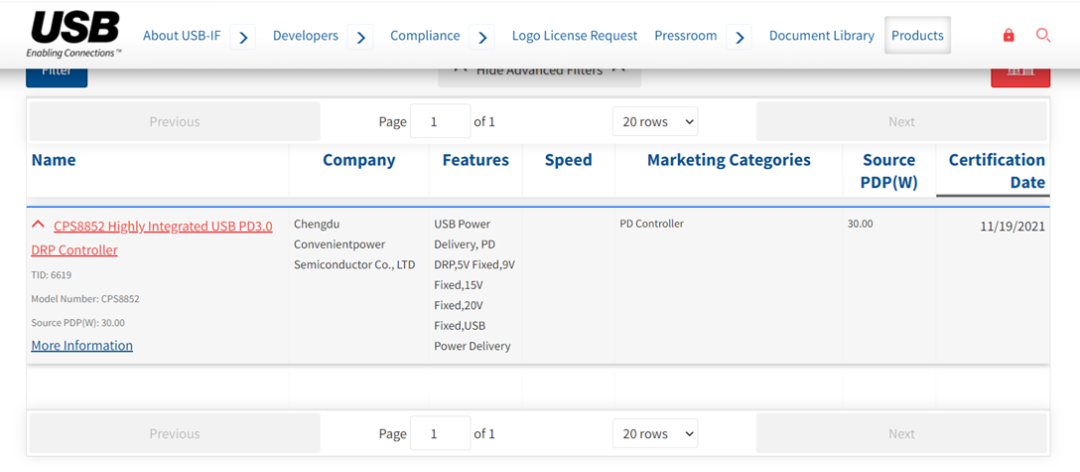Click the top Next page button
This screenshot has width=1080, height=472.
tap(901, 121)
